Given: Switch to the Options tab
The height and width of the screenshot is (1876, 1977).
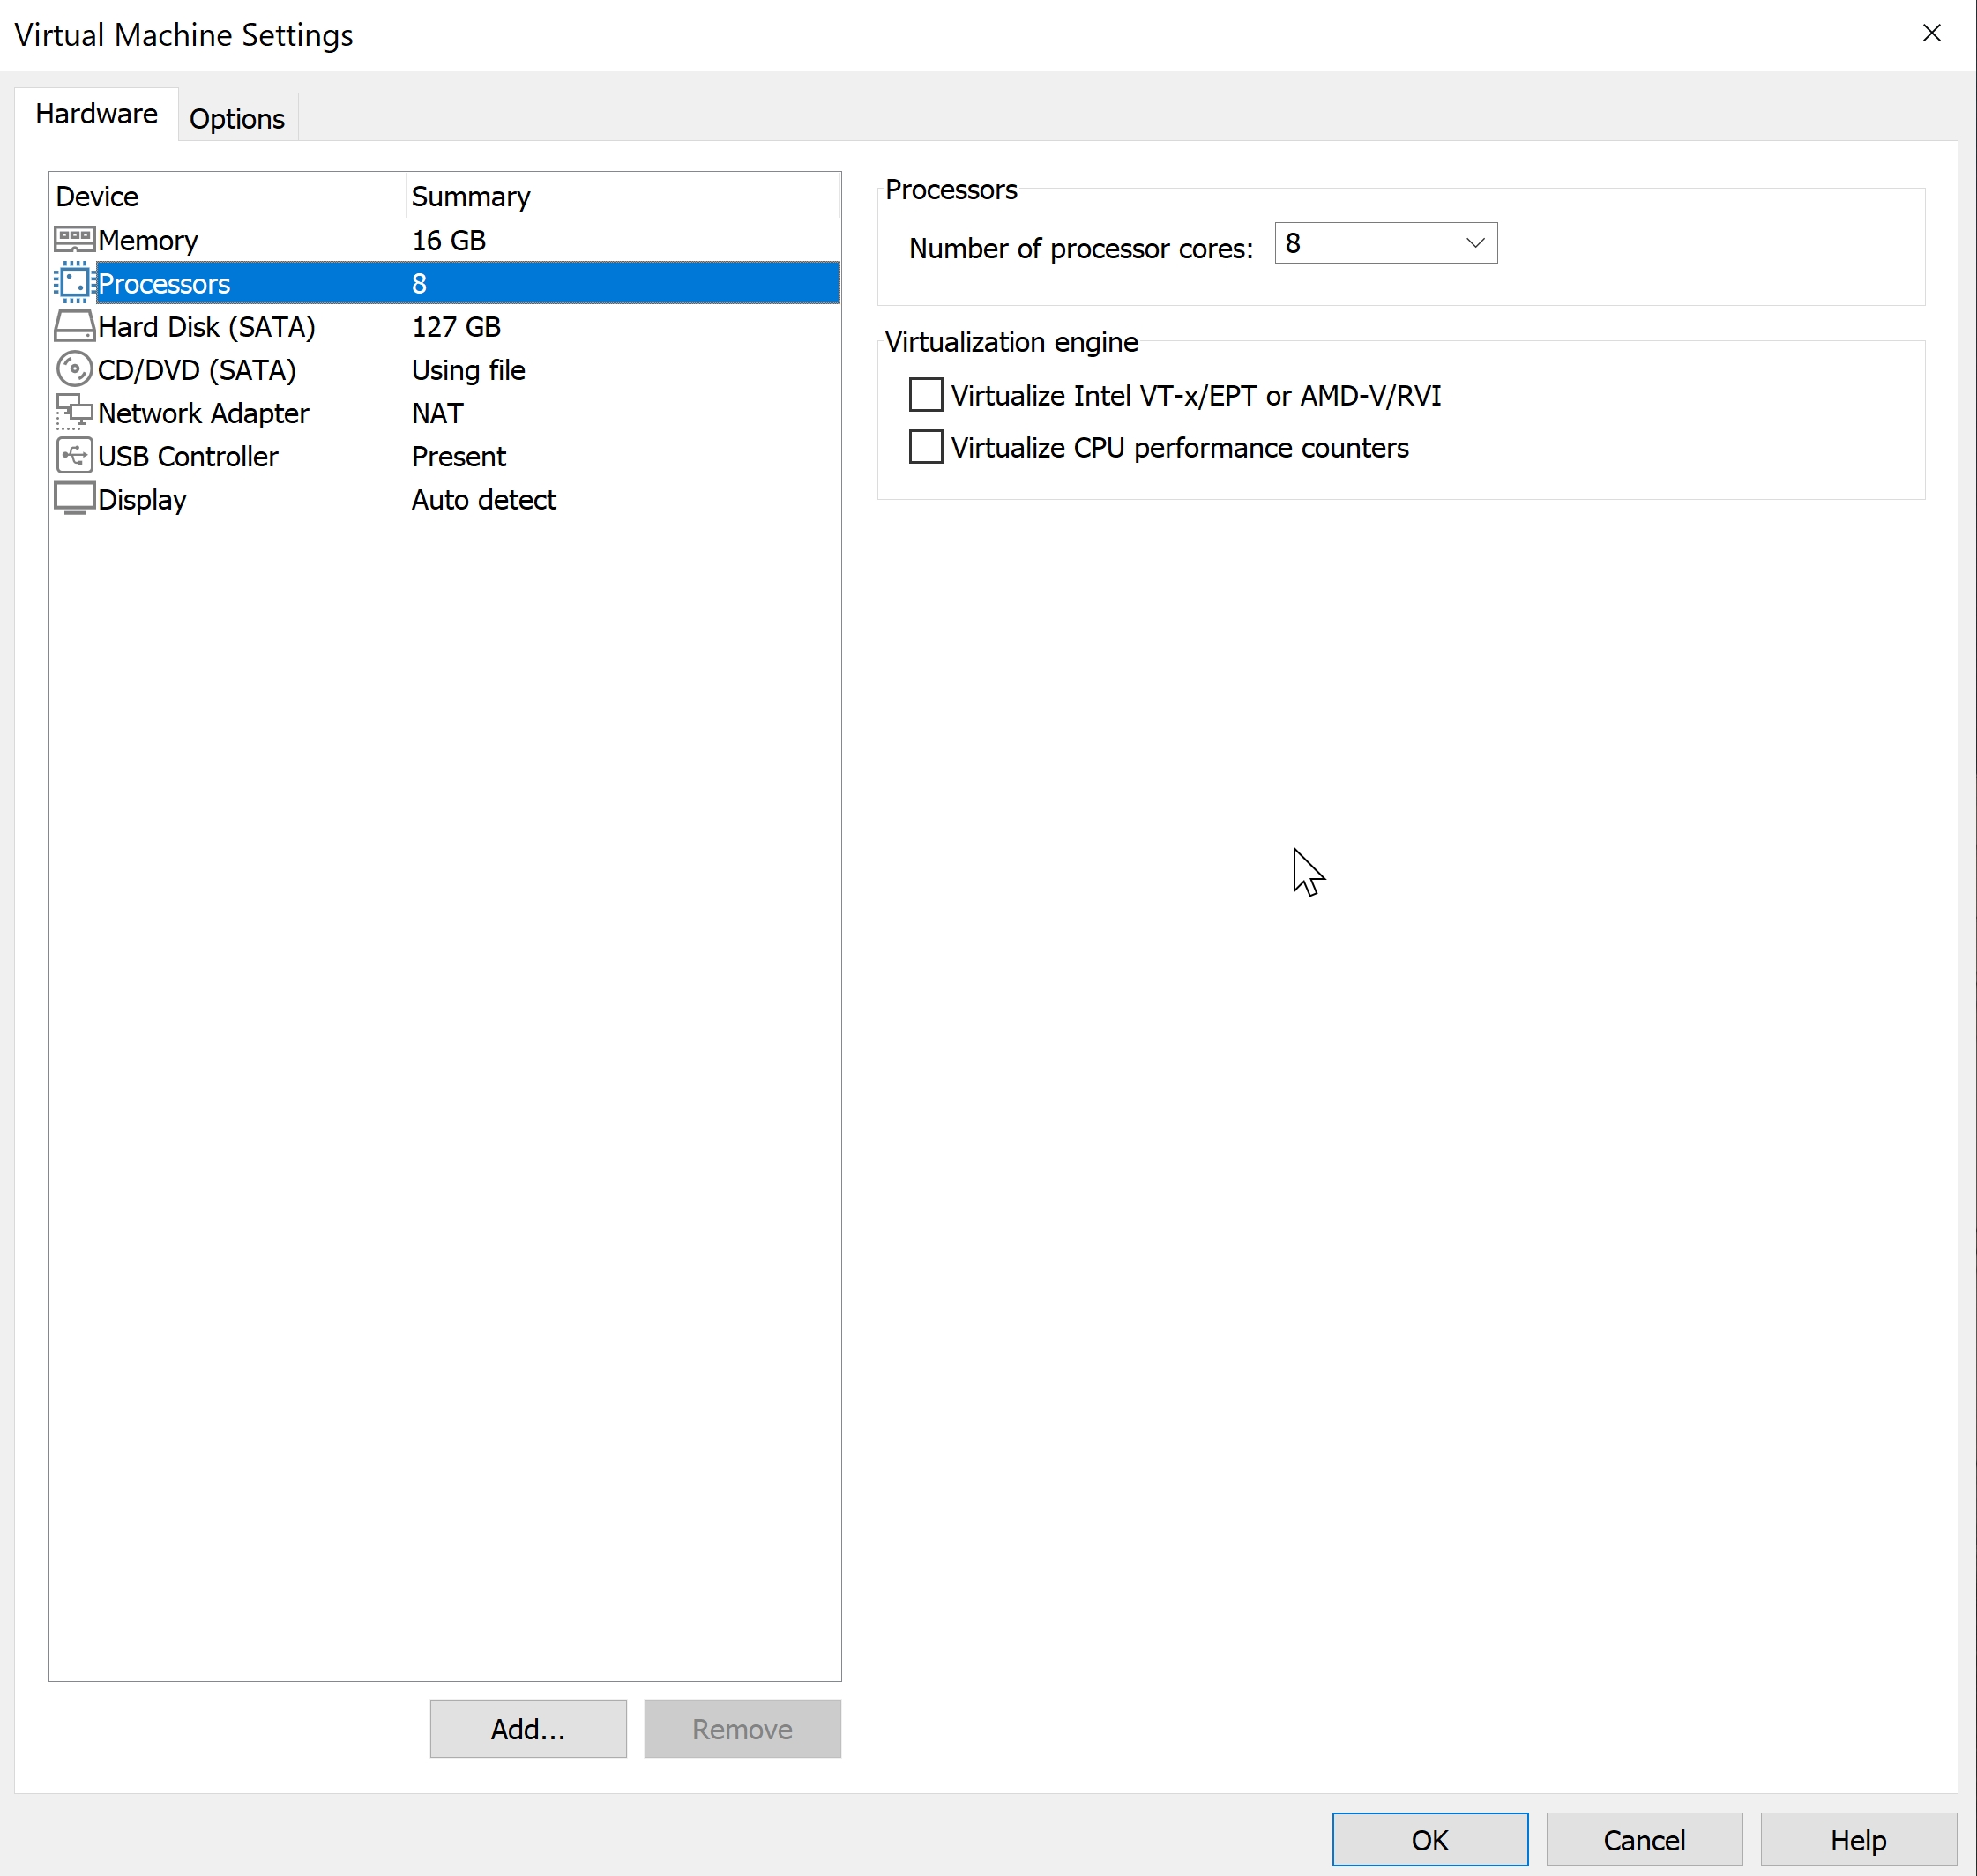Looking at the screenshot, I should coord(237,119).
